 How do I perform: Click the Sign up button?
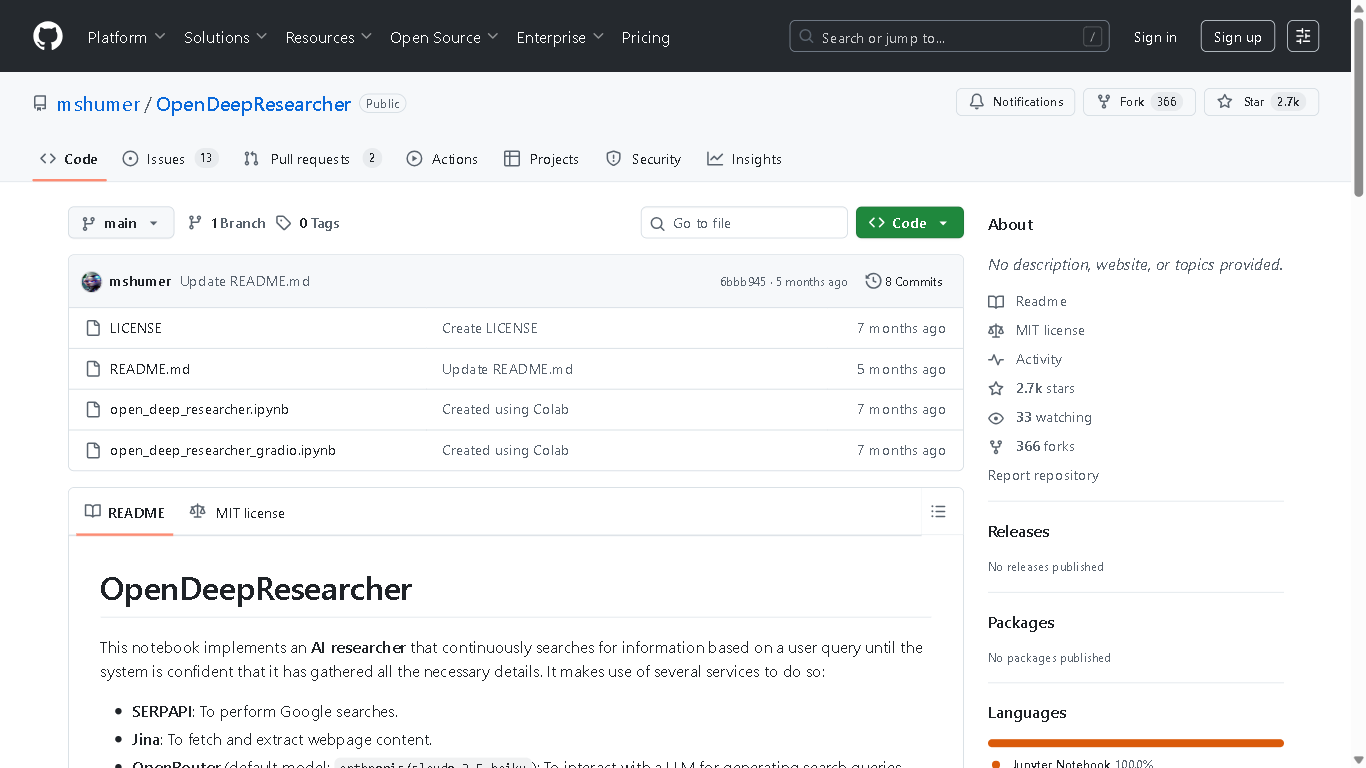click(1238, 37)
